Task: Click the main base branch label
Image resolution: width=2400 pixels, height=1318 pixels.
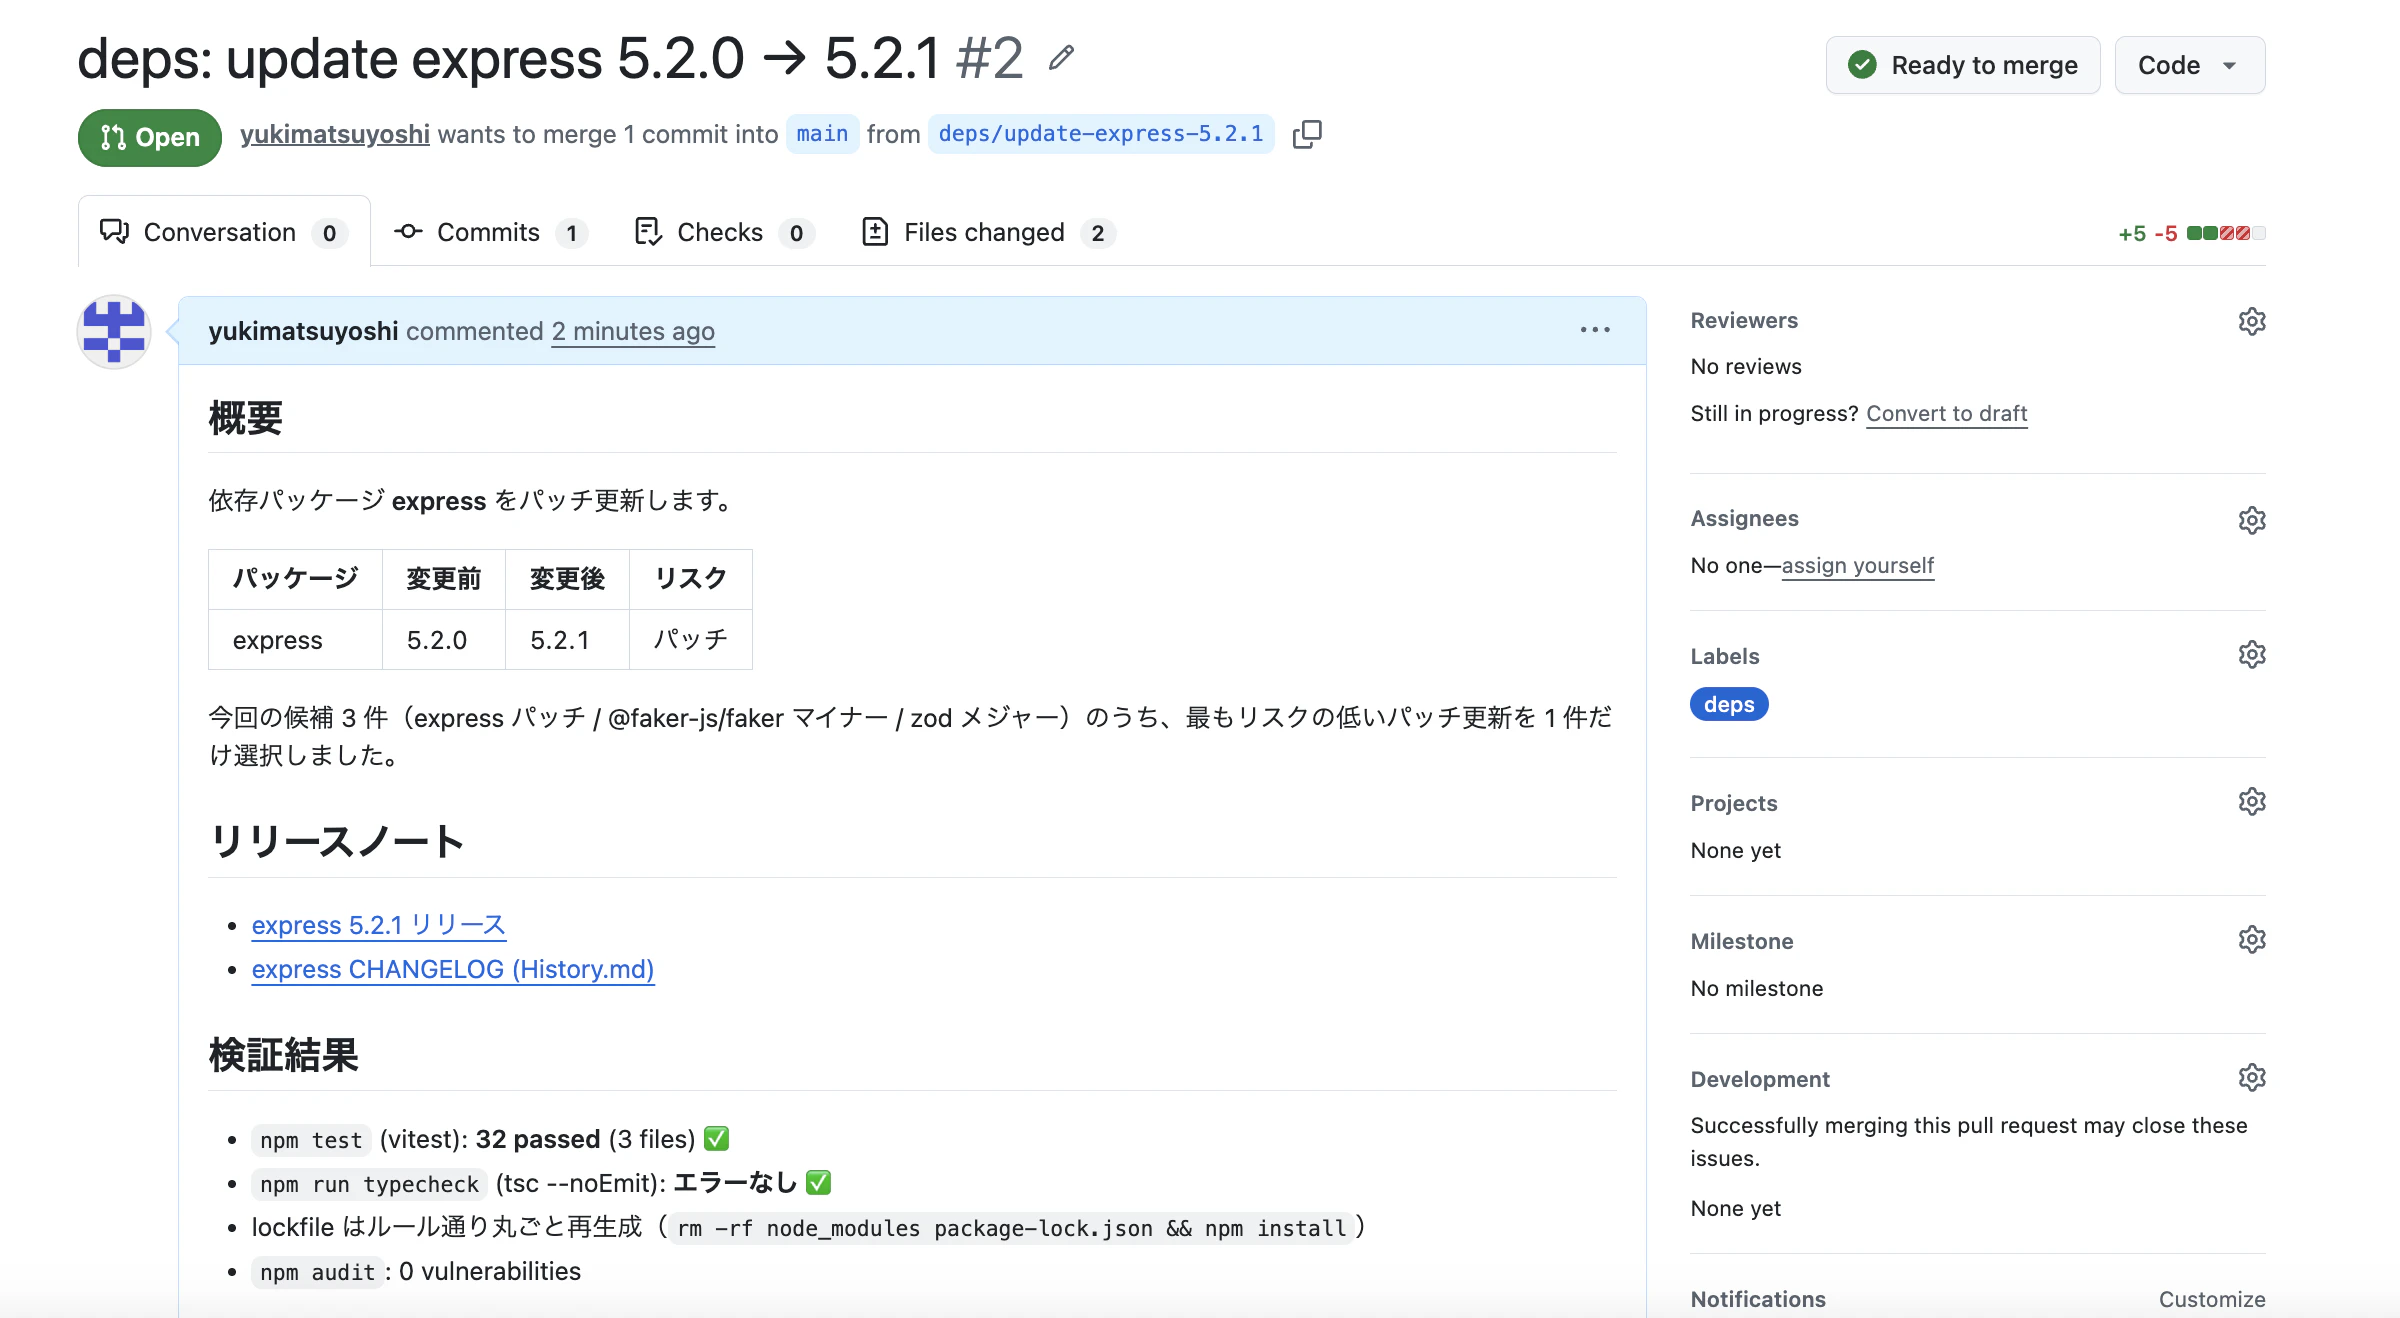Action: tap(822, 134)
